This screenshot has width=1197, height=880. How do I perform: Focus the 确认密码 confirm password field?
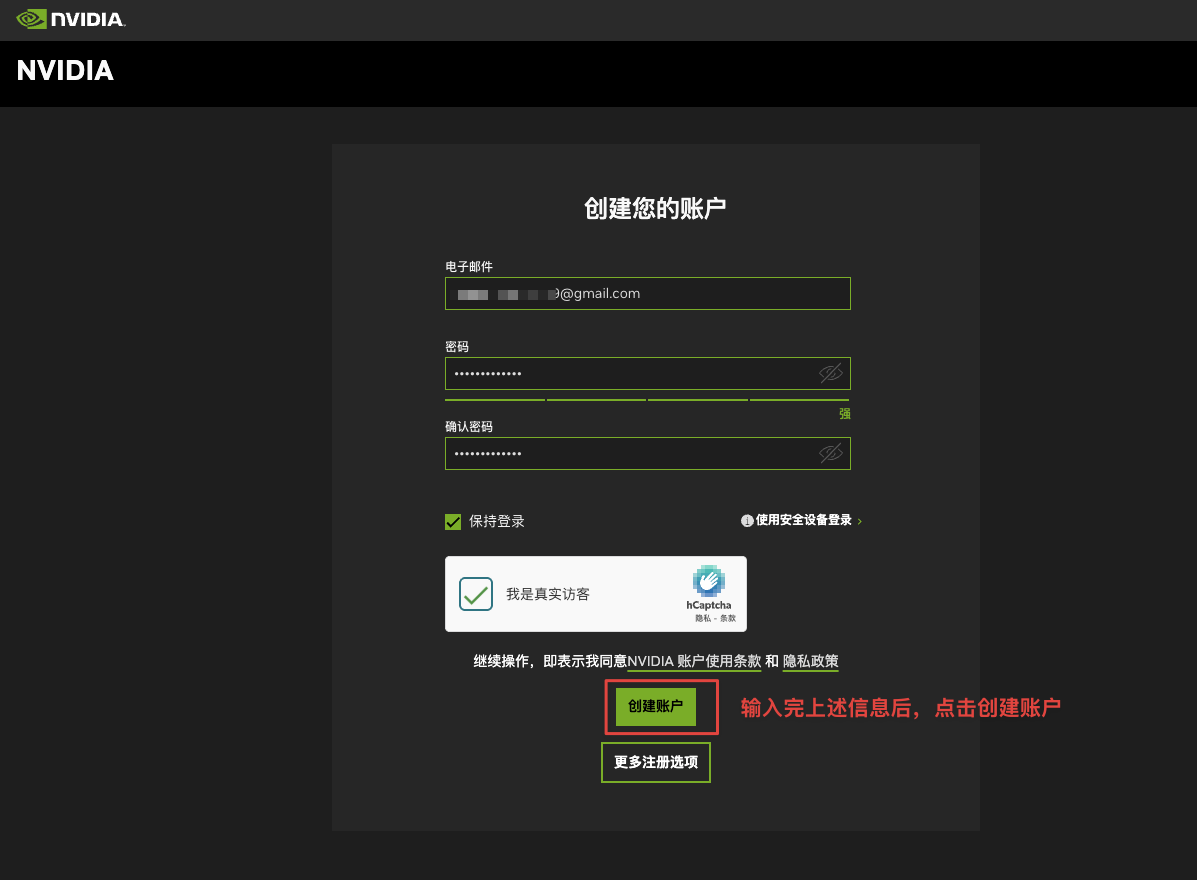coord(647,454)
